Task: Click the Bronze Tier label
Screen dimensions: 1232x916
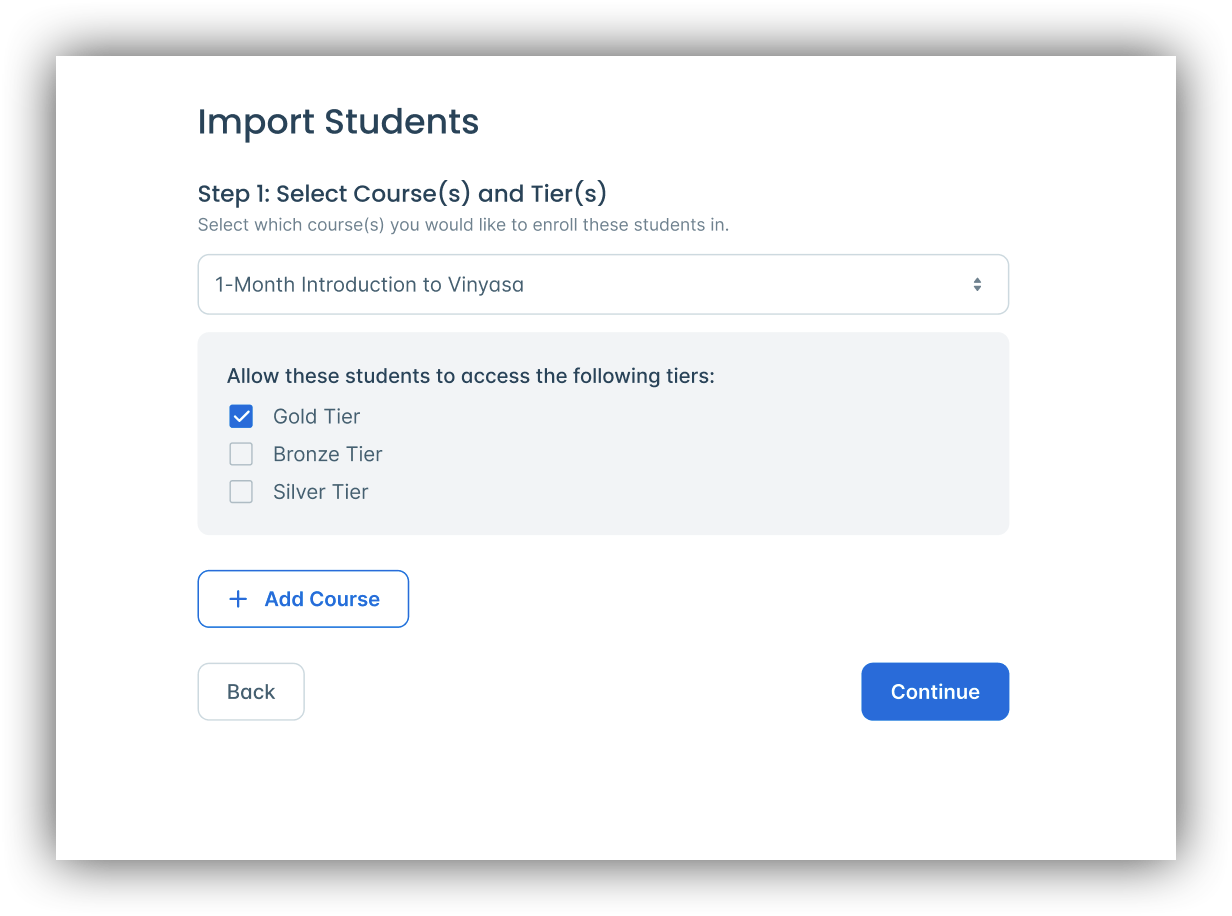Action: click(x=327, y=454)
